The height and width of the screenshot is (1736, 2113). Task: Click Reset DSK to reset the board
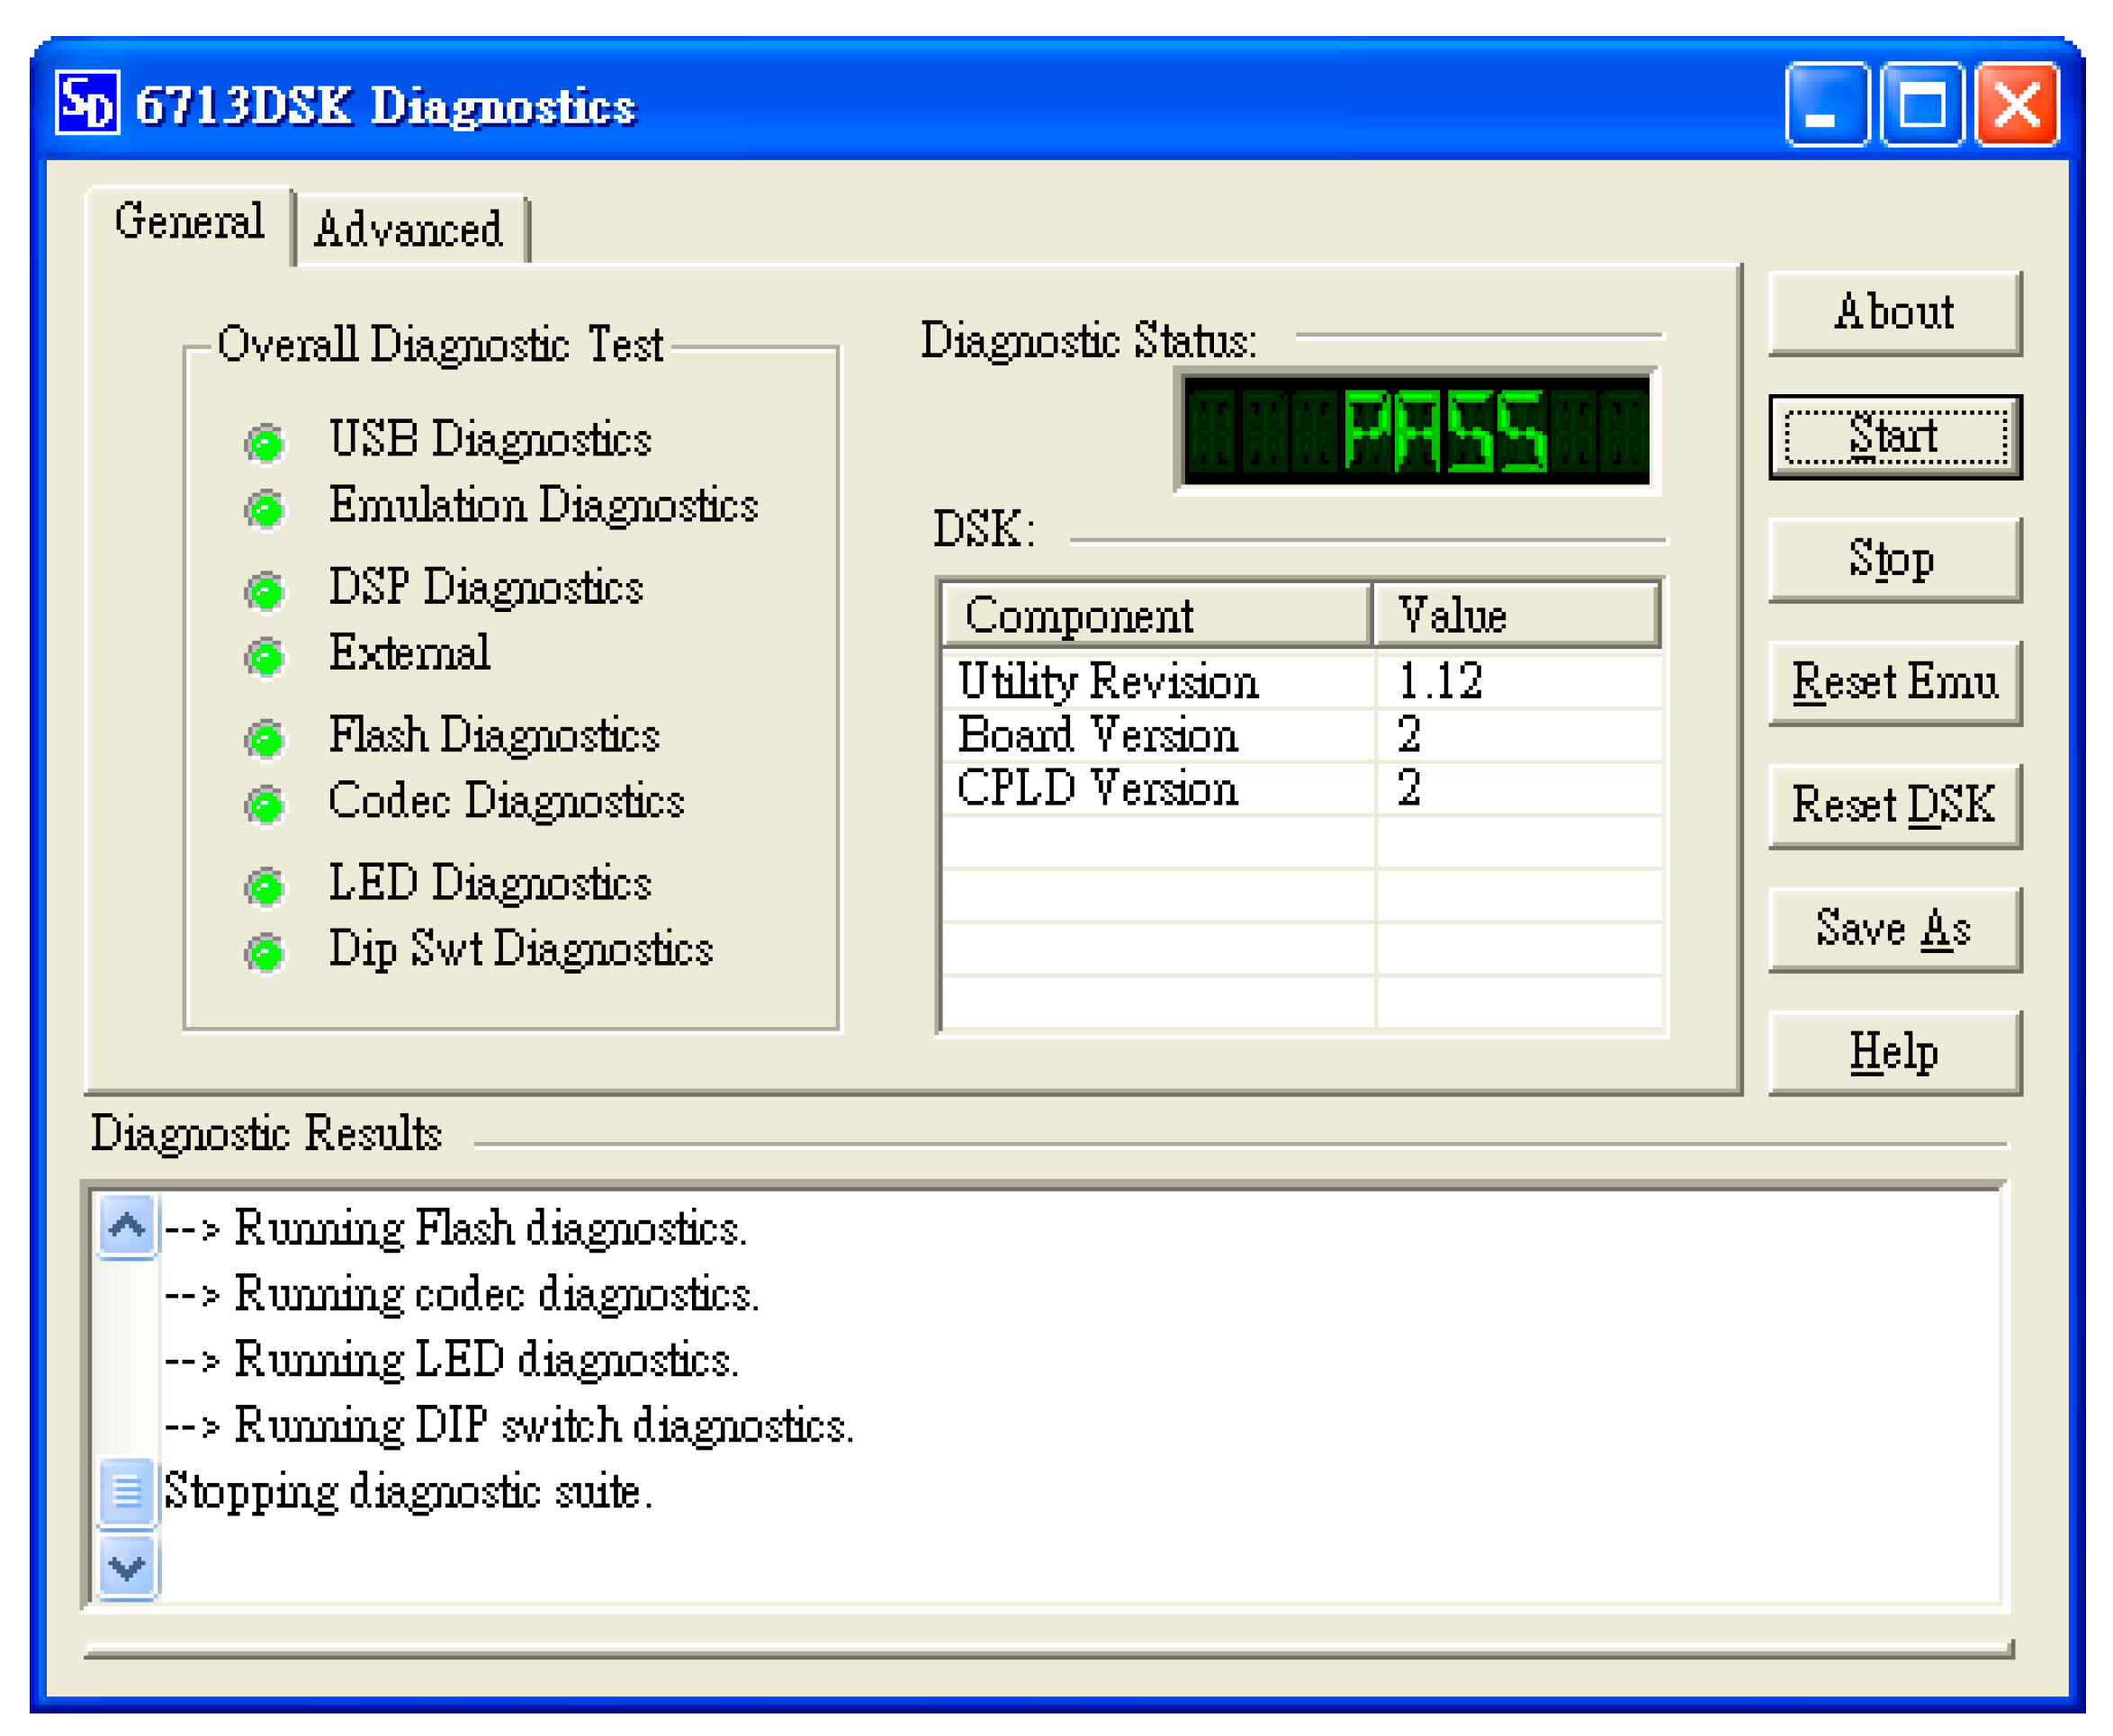(x=1893, y=805)
